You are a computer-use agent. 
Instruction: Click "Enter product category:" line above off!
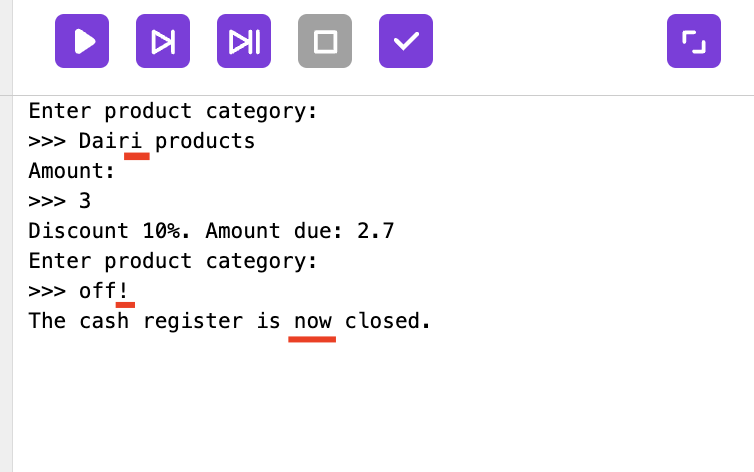pos(173,261)
